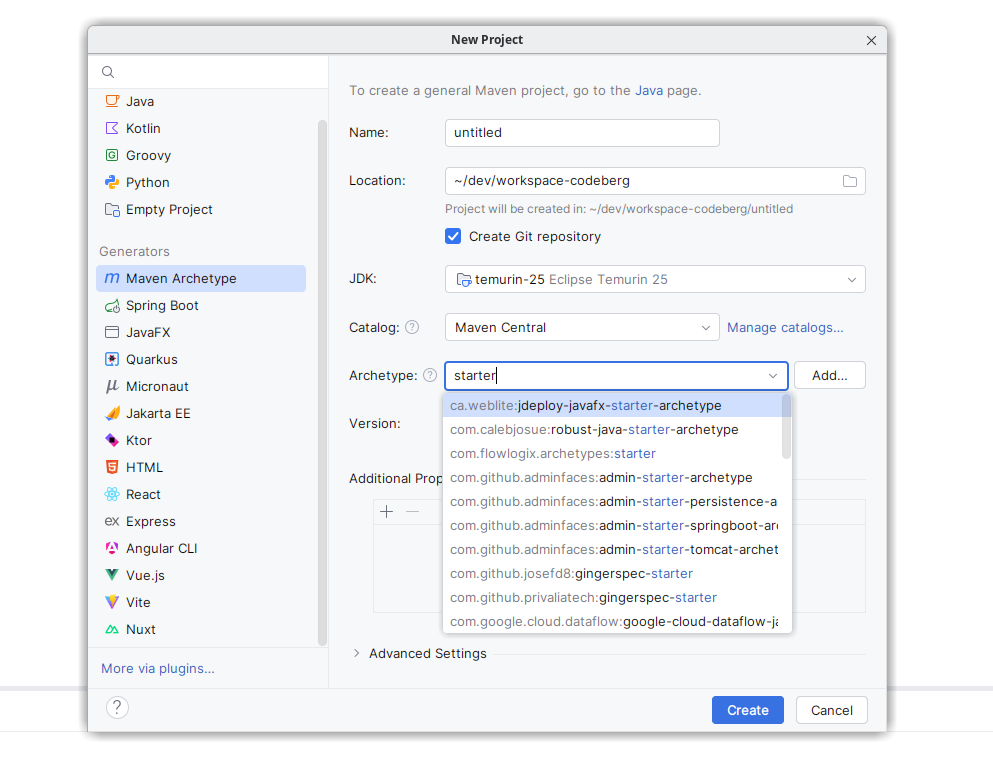Choose the Spring Boot generator icon

[112, 306]
